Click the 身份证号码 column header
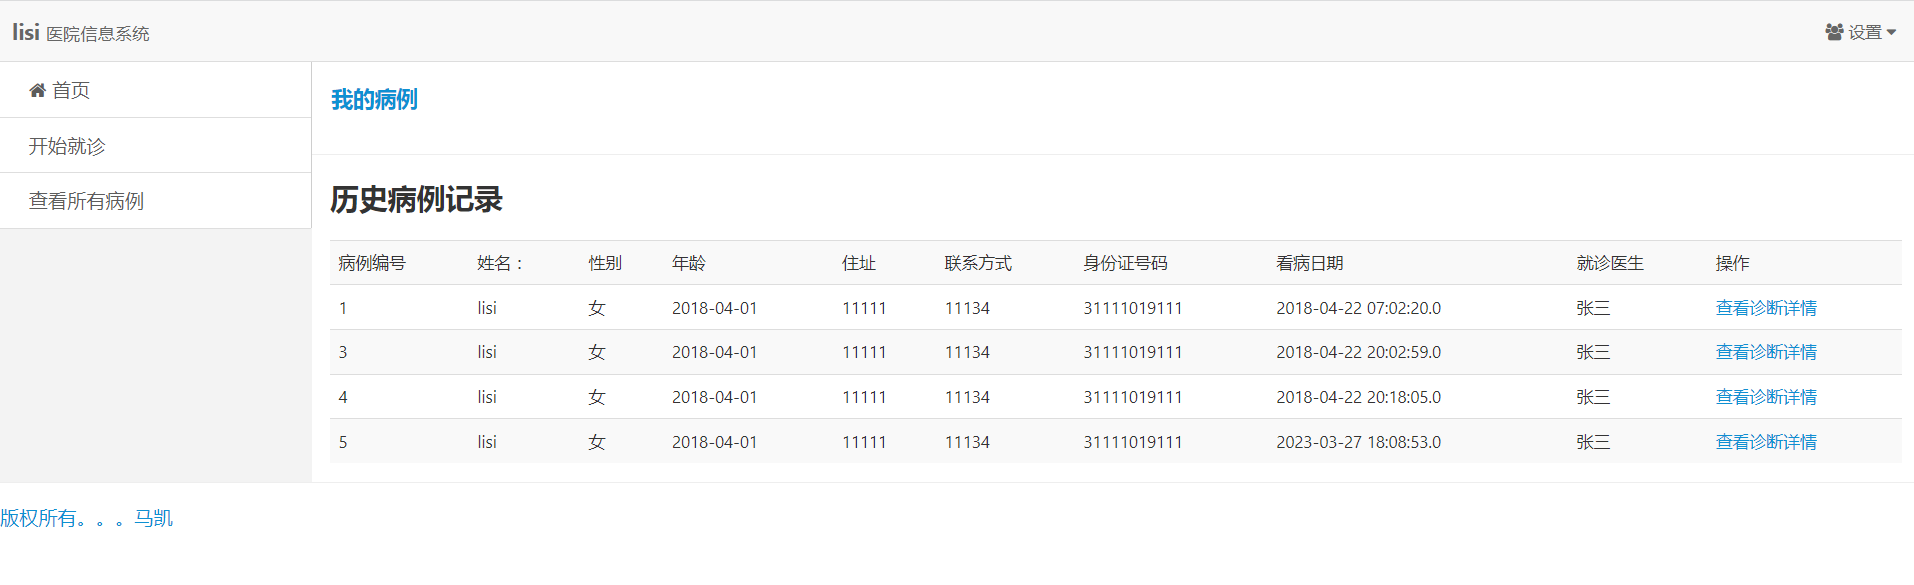The height and width of the screenshot is (585, 1914). click(x=1126, y=263)
